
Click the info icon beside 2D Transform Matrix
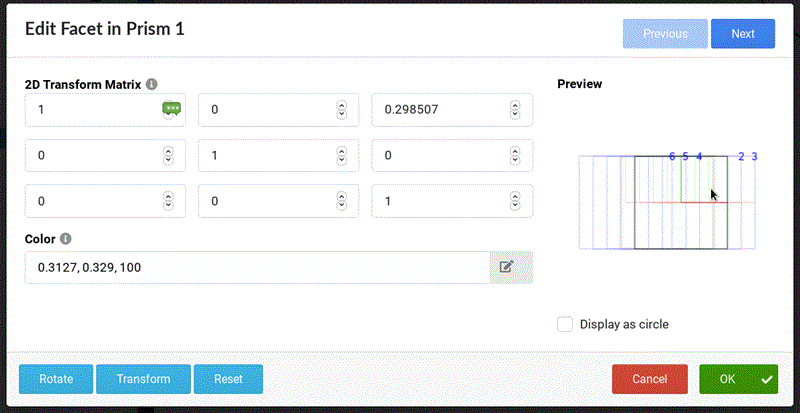[151, 85]
